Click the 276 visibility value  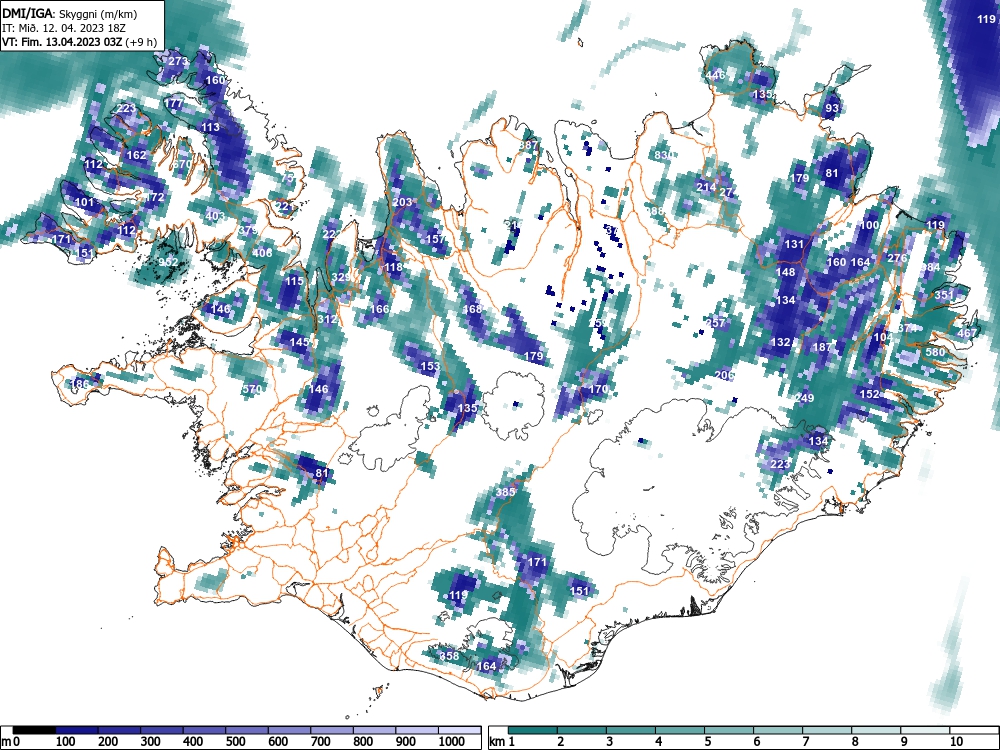[897, 258]
